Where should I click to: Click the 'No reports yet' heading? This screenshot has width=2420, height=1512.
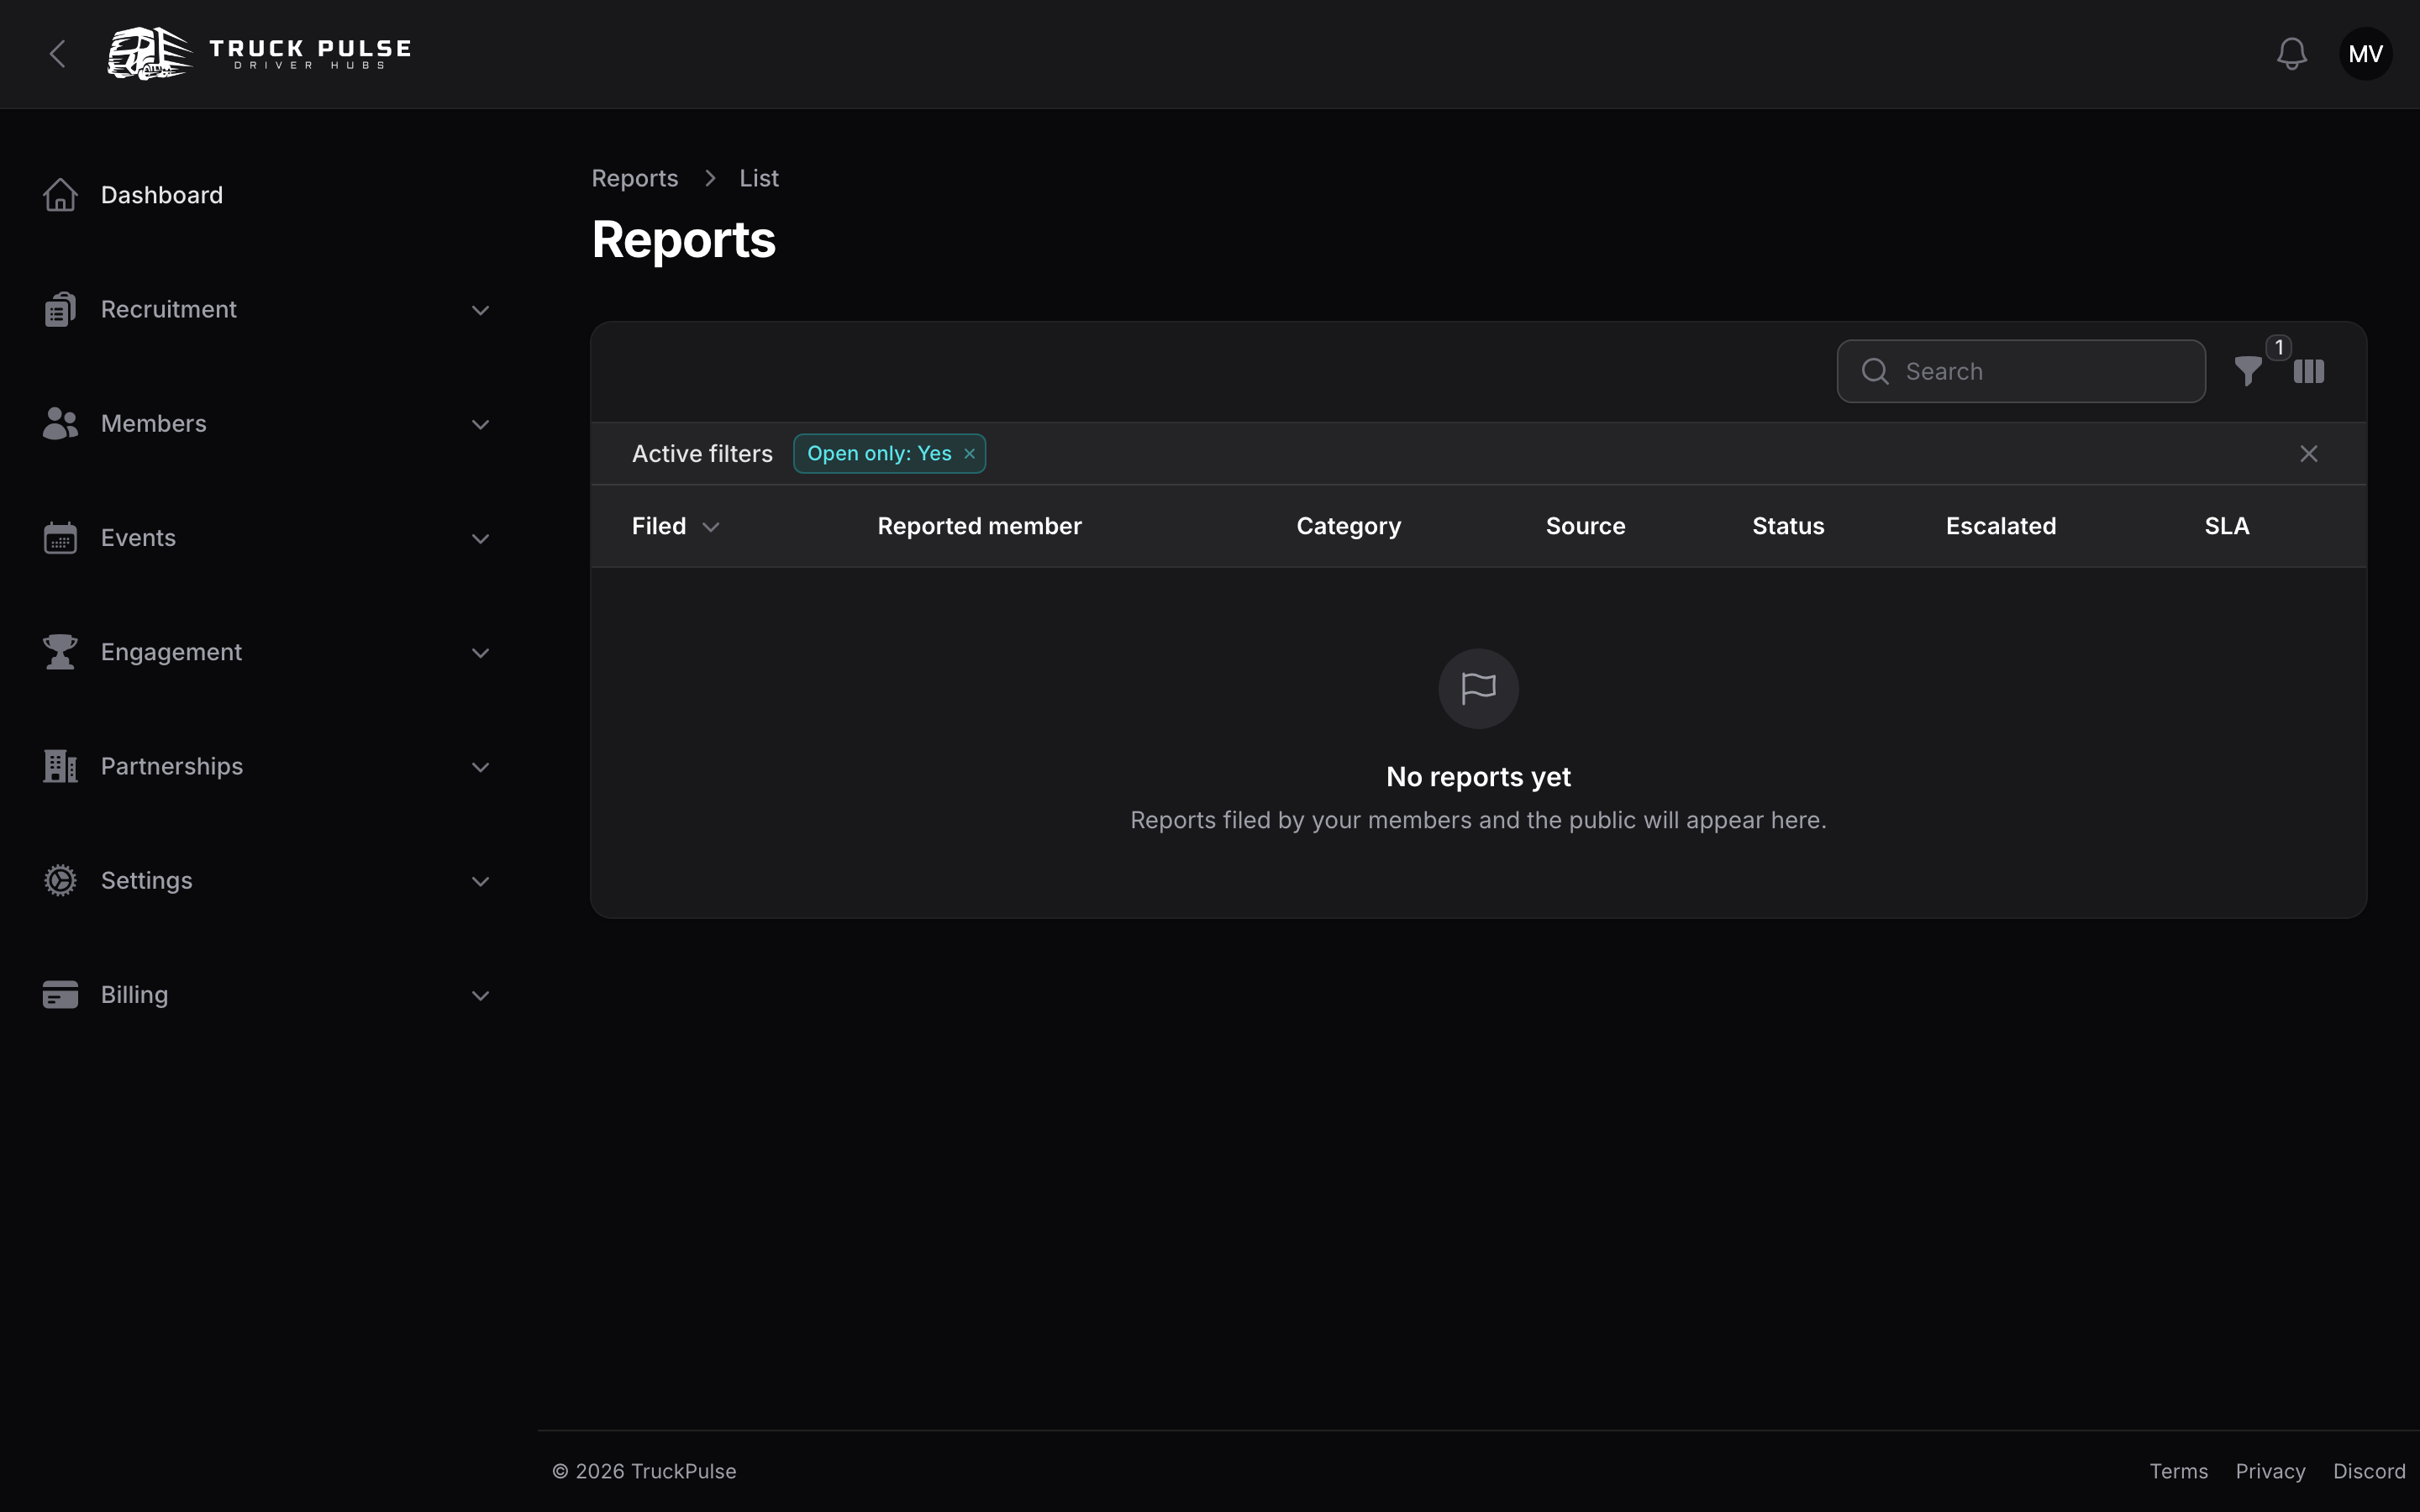click(x=1478, y=777)
